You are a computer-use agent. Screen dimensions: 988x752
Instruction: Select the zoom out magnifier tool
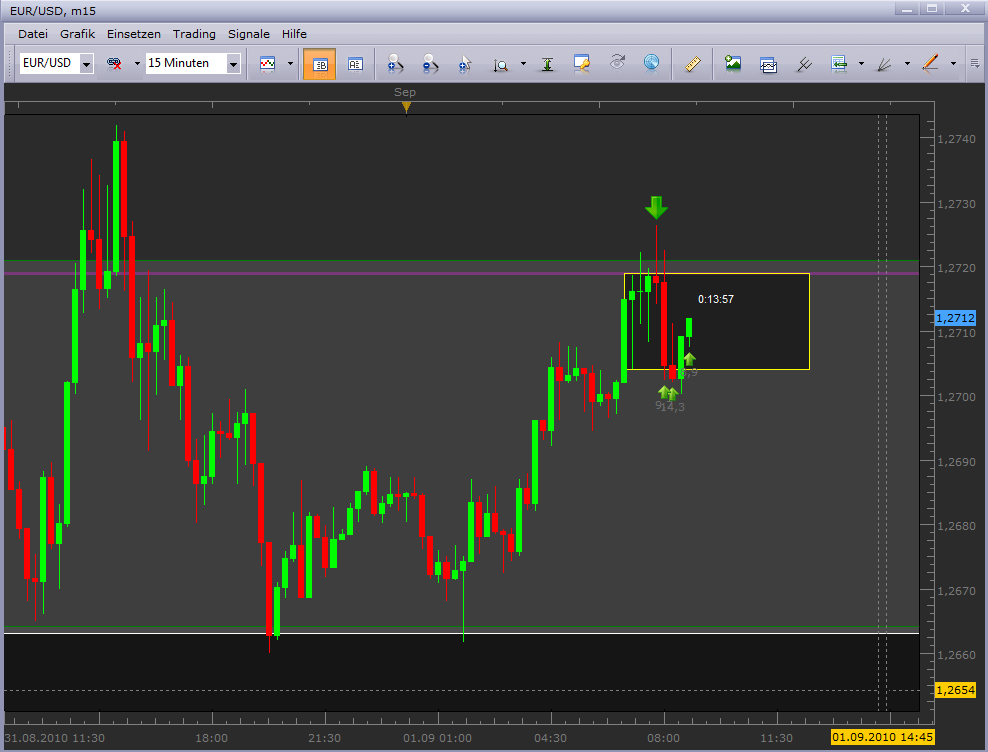pos(430,63)
